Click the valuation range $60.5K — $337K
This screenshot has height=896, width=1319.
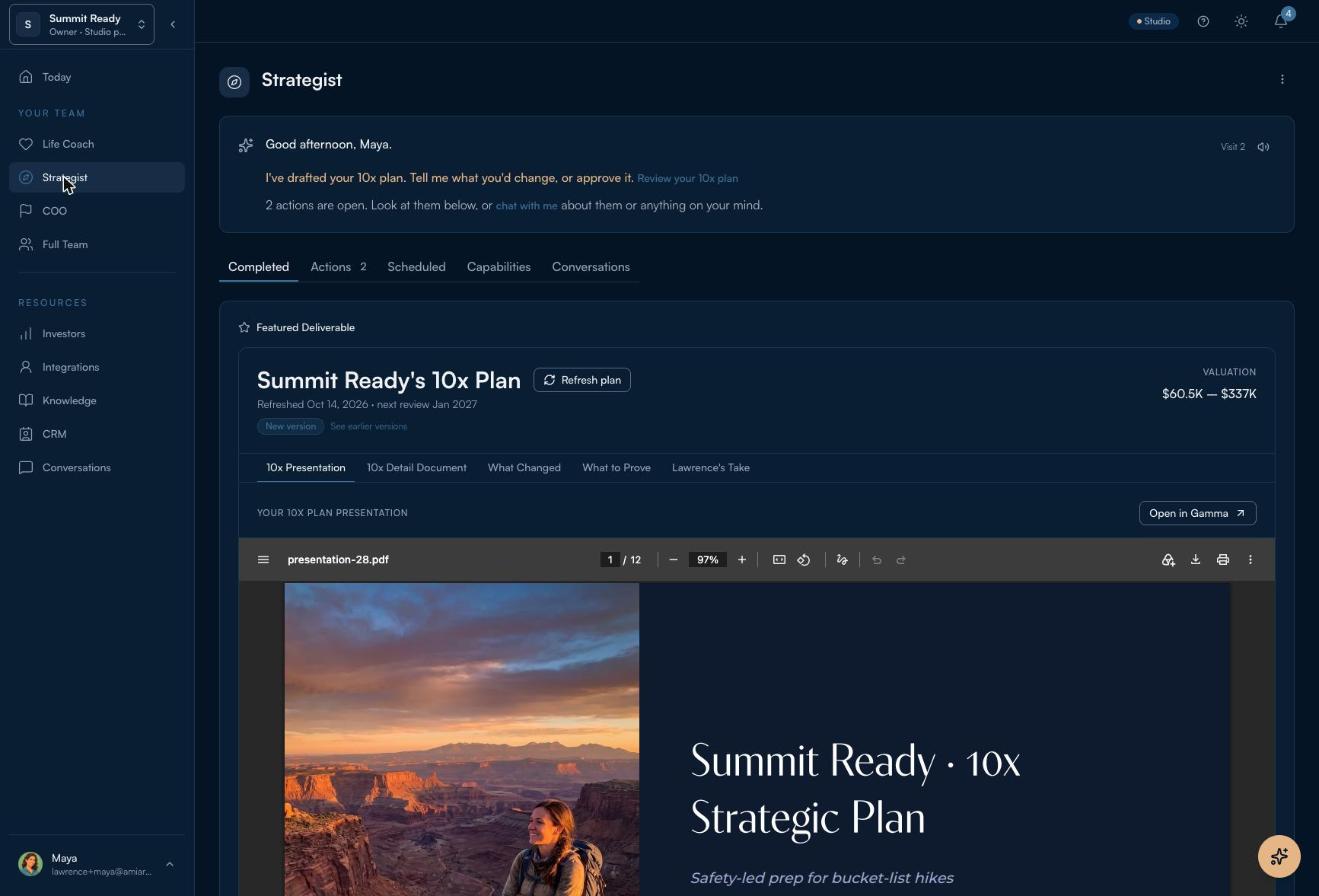click(x=1209, y=394)
